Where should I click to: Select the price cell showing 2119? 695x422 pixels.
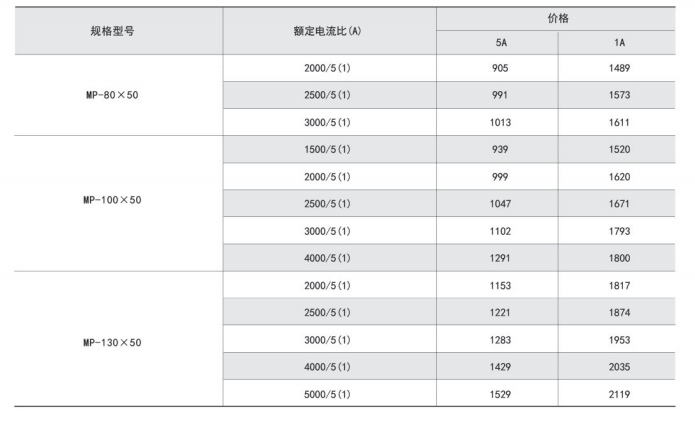coord(619,394)
